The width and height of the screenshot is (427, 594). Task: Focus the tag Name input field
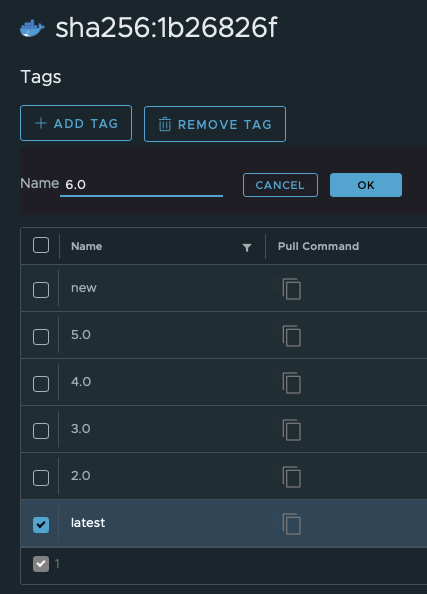pos(141,185)
